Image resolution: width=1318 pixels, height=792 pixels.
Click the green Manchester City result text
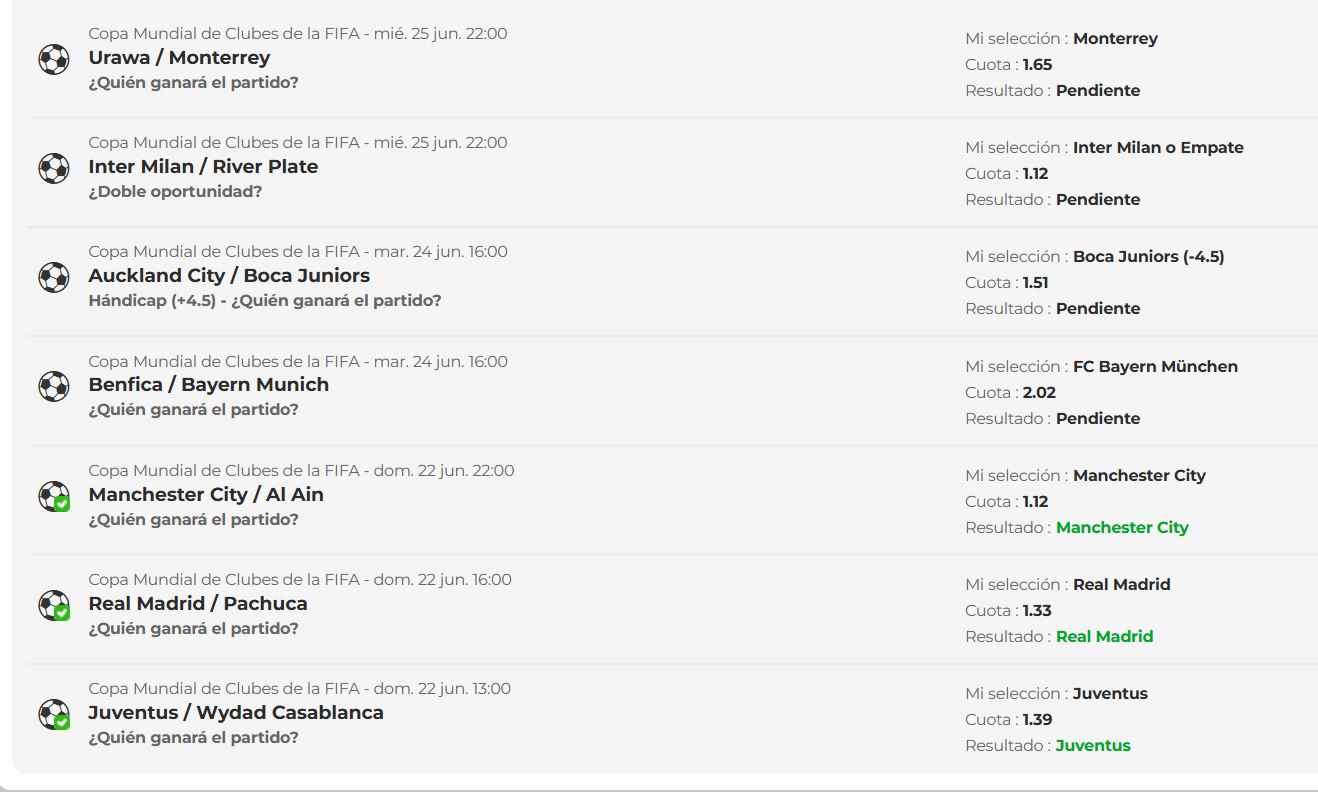click(1122, 527)
